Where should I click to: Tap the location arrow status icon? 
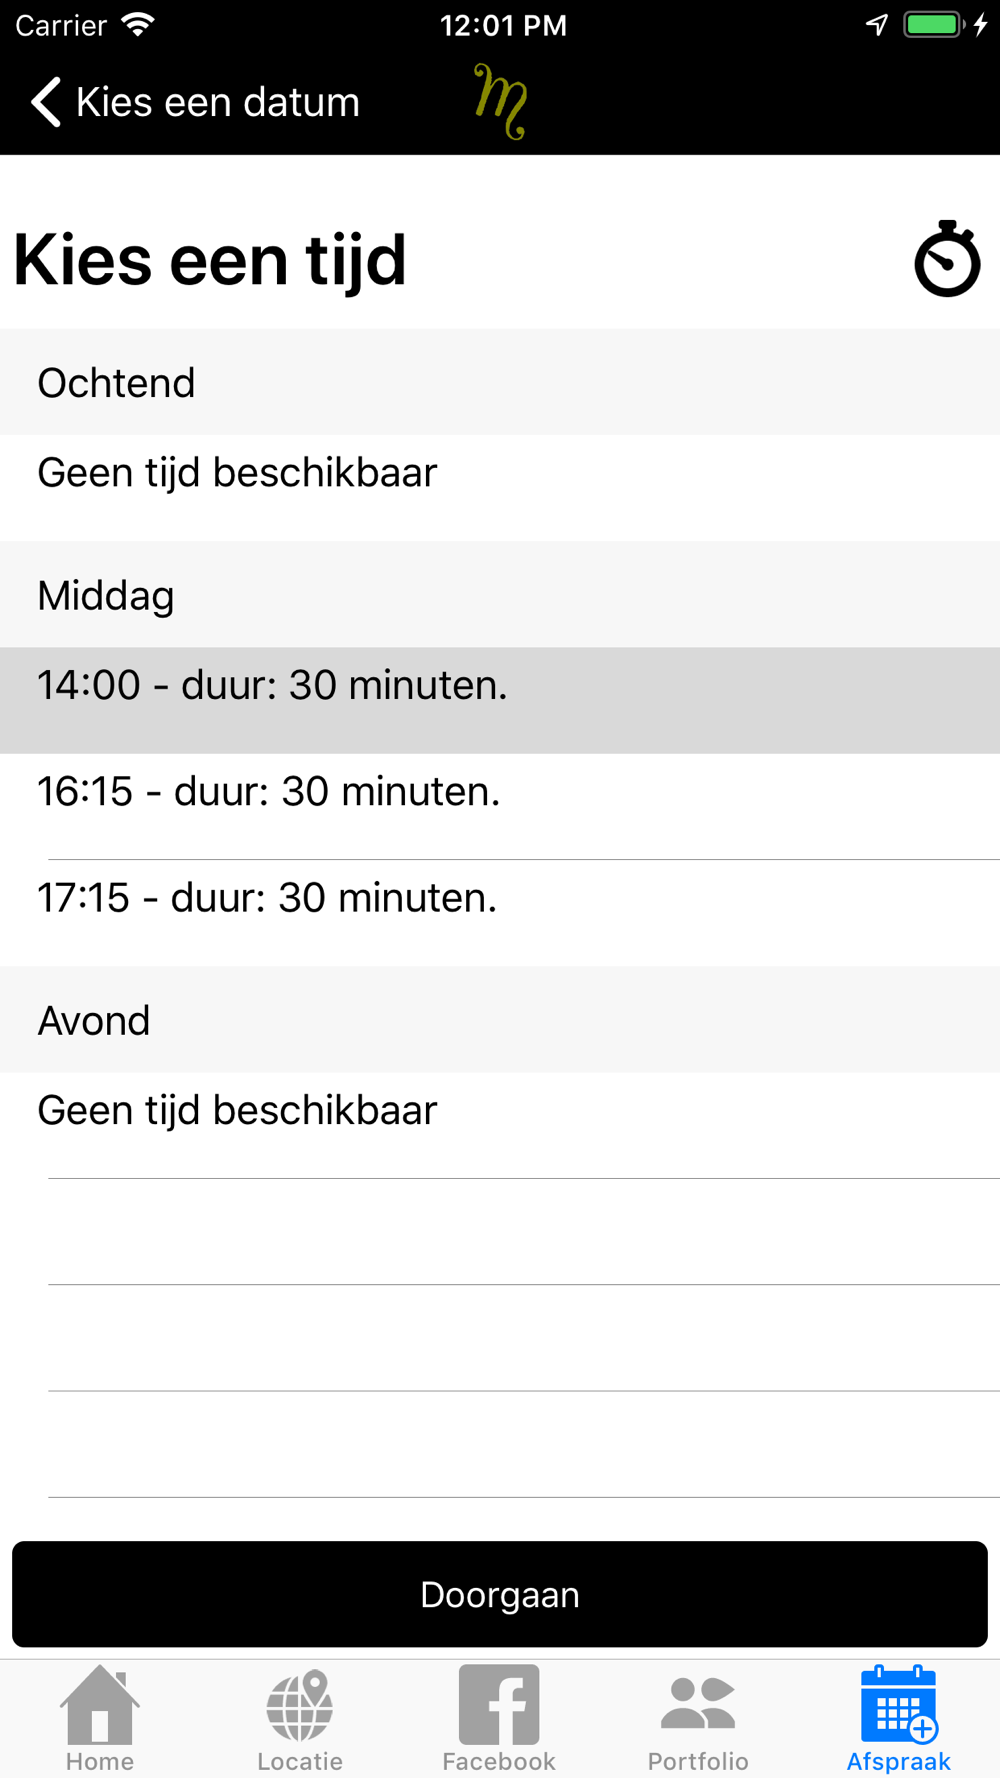[877, 25]
